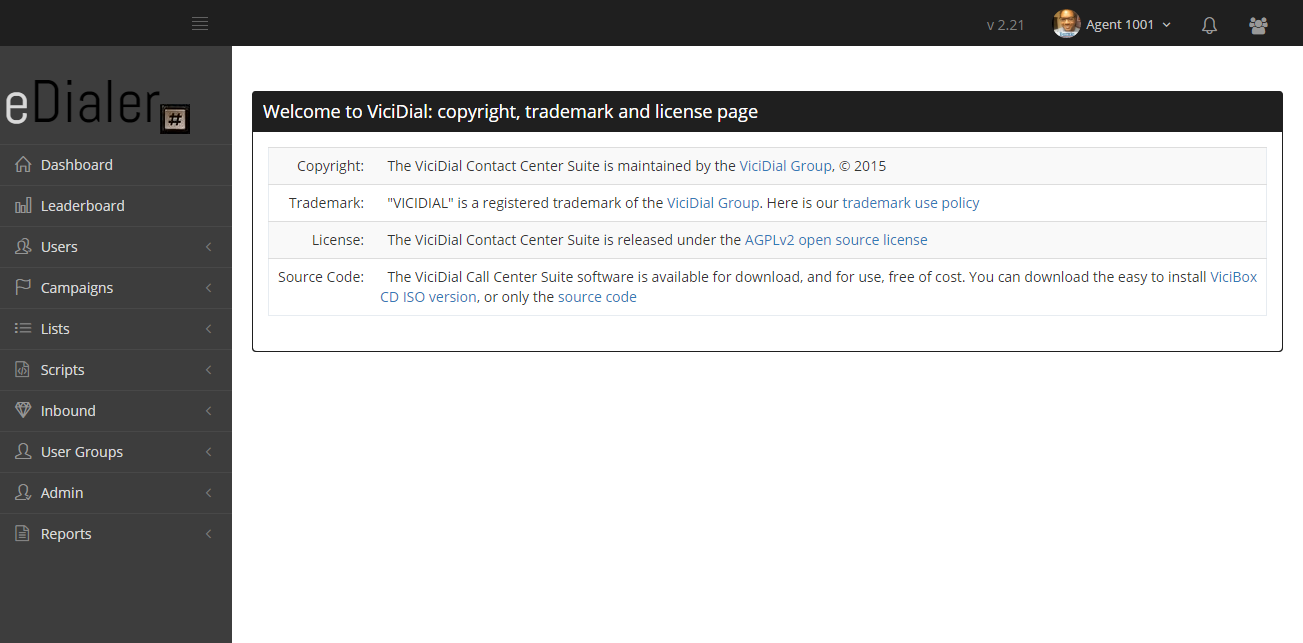Open VicidDial Group link in Copyright row
Screen dimensions: 1303x643
(785, 166)
